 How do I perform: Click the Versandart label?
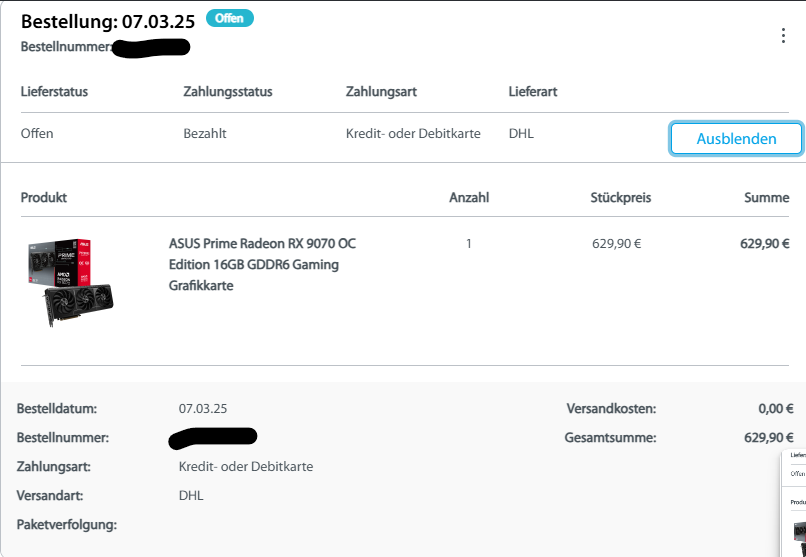[x=50, y=496]
